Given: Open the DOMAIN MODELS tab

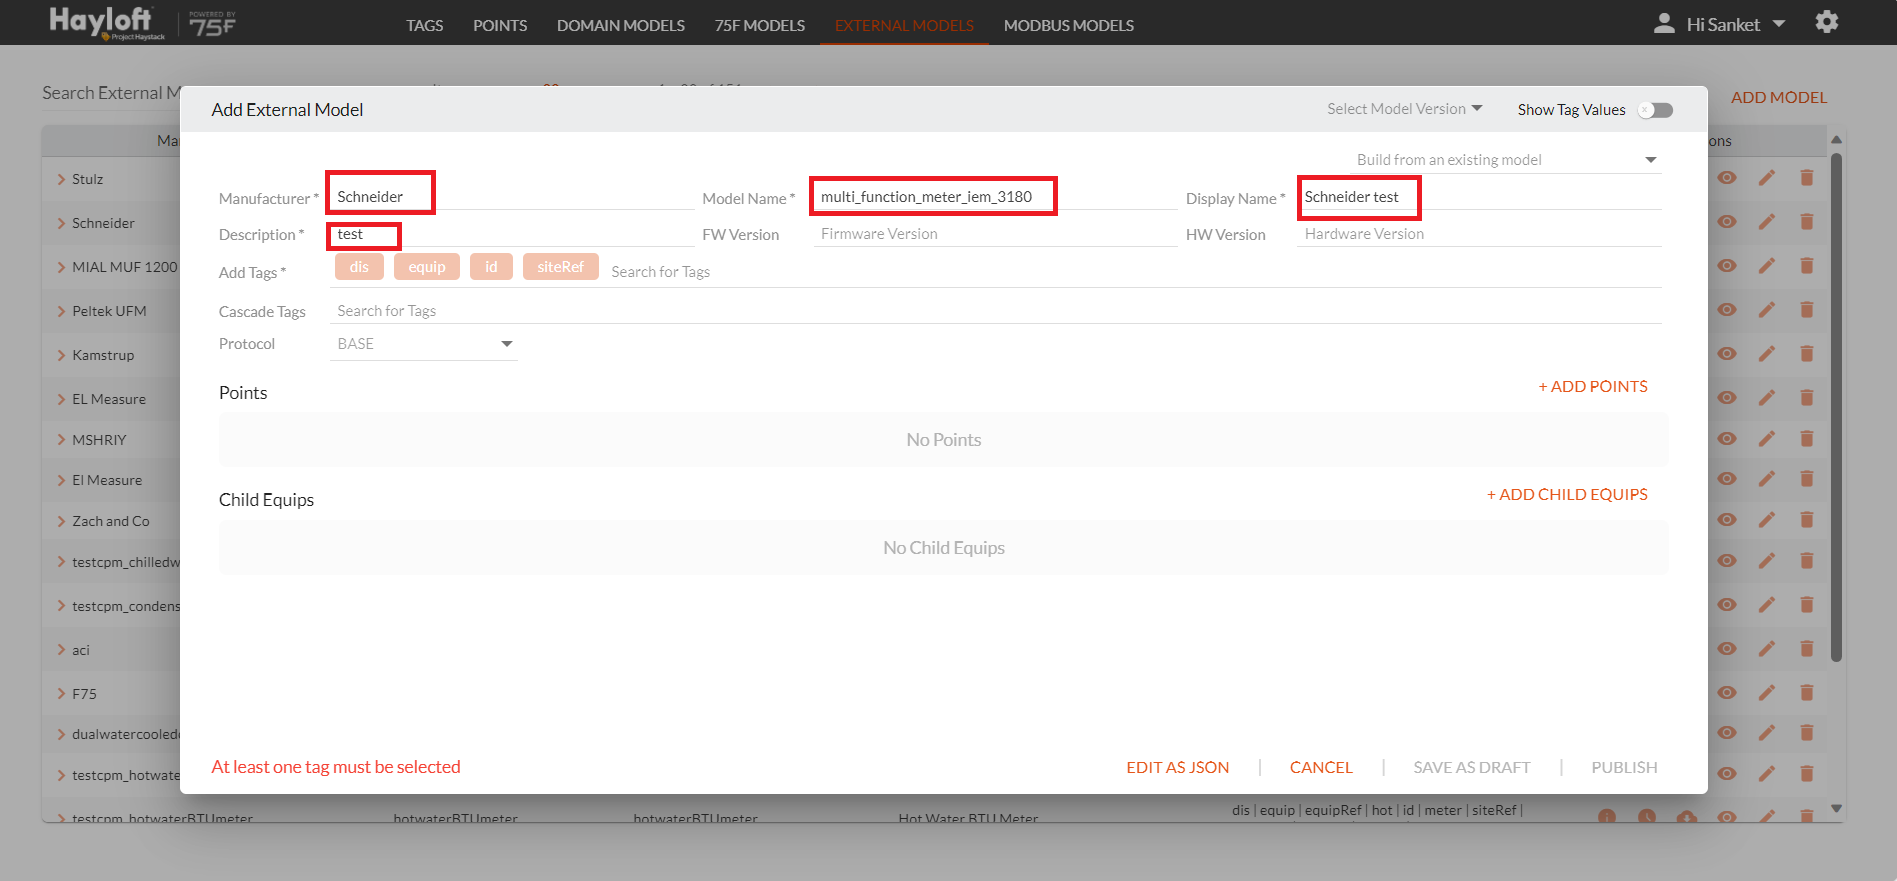Looking at the screenshot, I should point(621,25).
